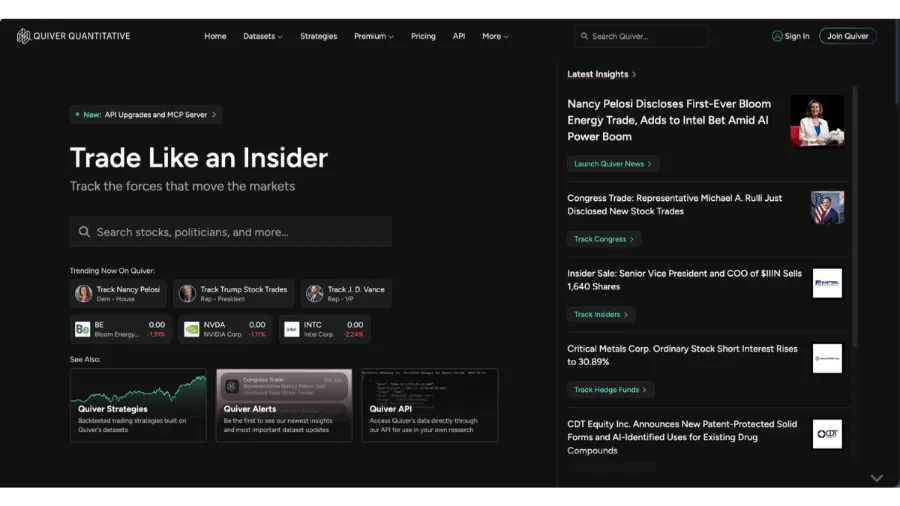Click the Track Hedge Funds button

coord(610,390)
